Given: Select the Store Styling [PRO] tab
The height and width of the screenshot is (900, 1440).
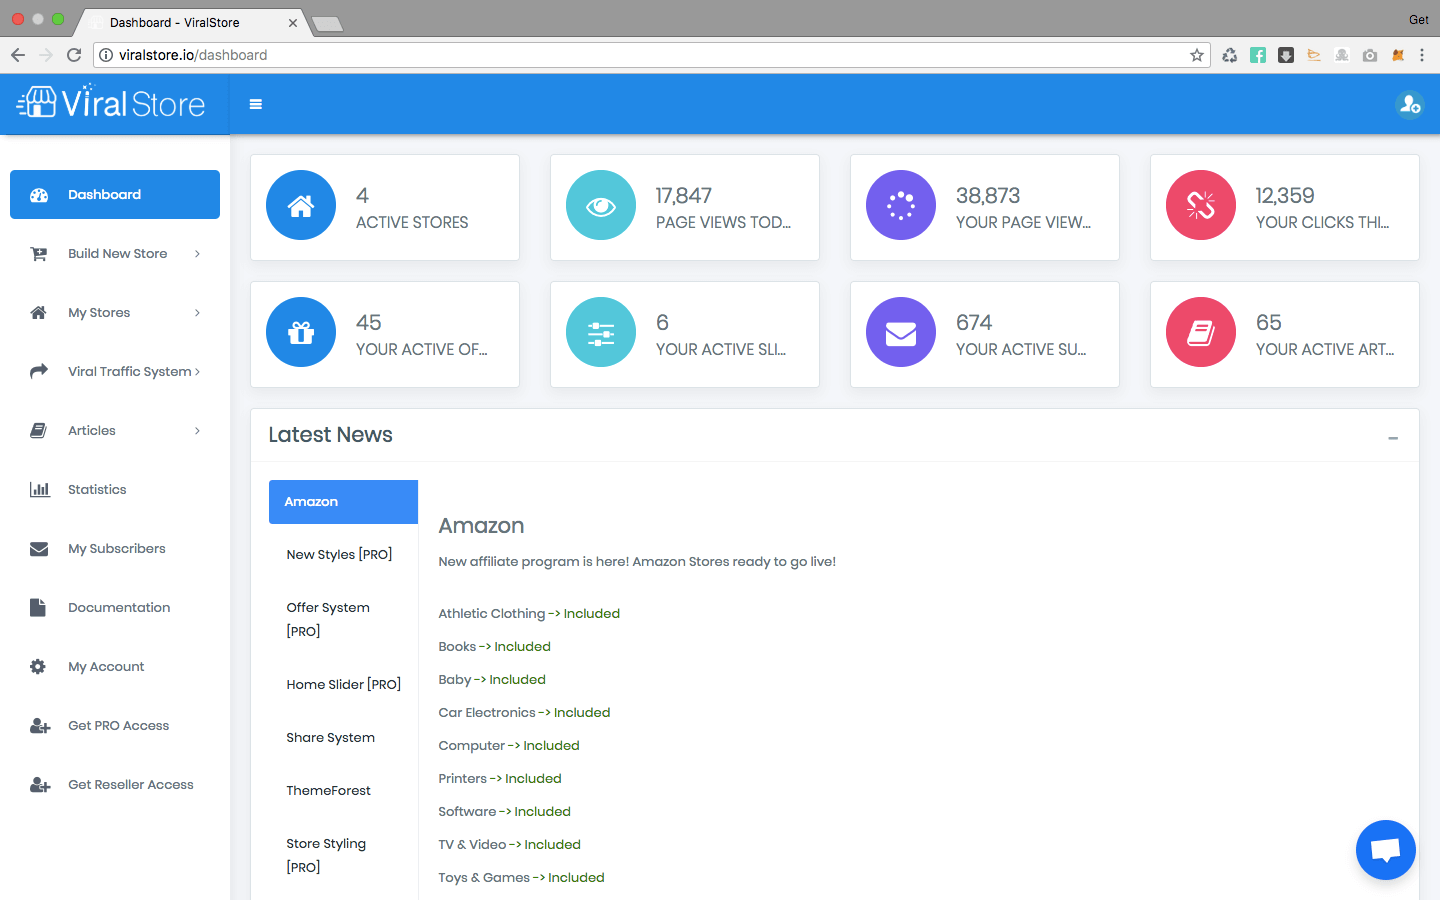Looking at the screenshot, I should click(x=343, y=855).
